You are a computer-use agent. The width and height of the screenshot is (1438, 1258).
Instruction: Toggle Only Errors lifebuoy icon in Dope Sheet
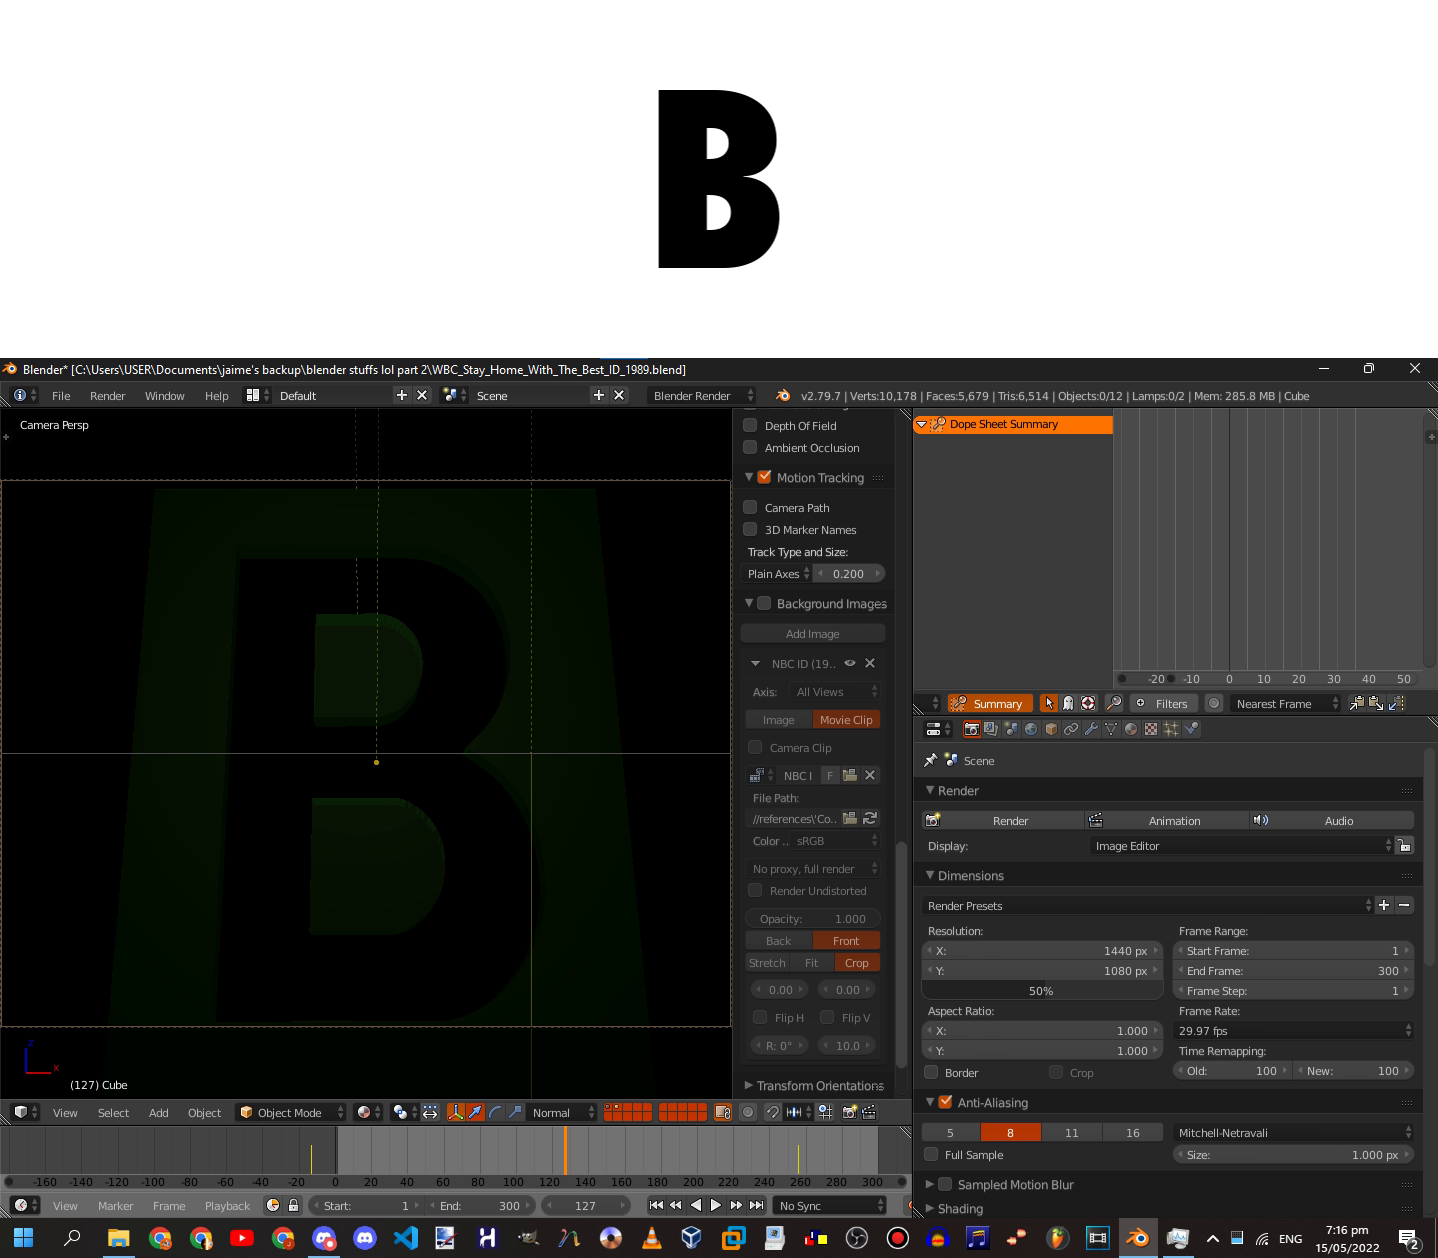coord(1088,703)
